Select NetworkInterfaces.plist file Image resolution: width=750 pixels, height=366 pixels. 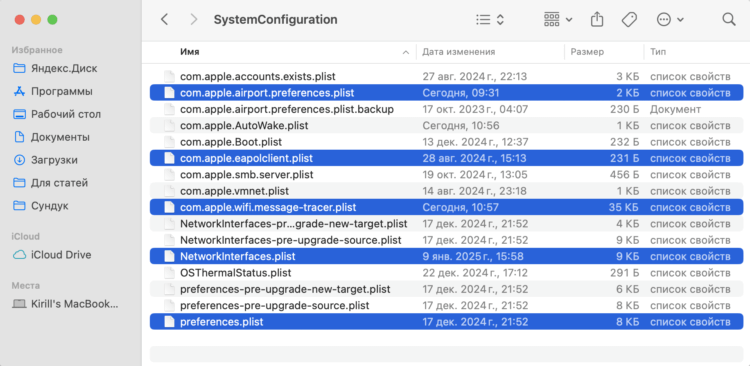point(446,256)
